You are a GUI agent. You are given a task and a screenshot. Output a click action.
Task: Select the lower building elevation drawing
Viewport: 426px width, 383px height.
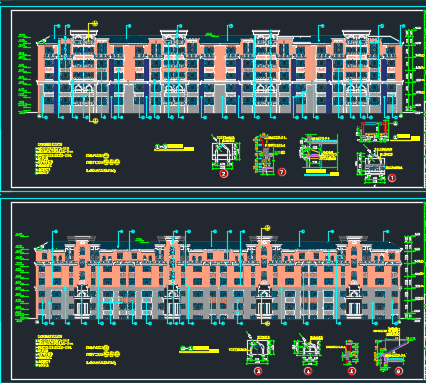pos(219,278)
